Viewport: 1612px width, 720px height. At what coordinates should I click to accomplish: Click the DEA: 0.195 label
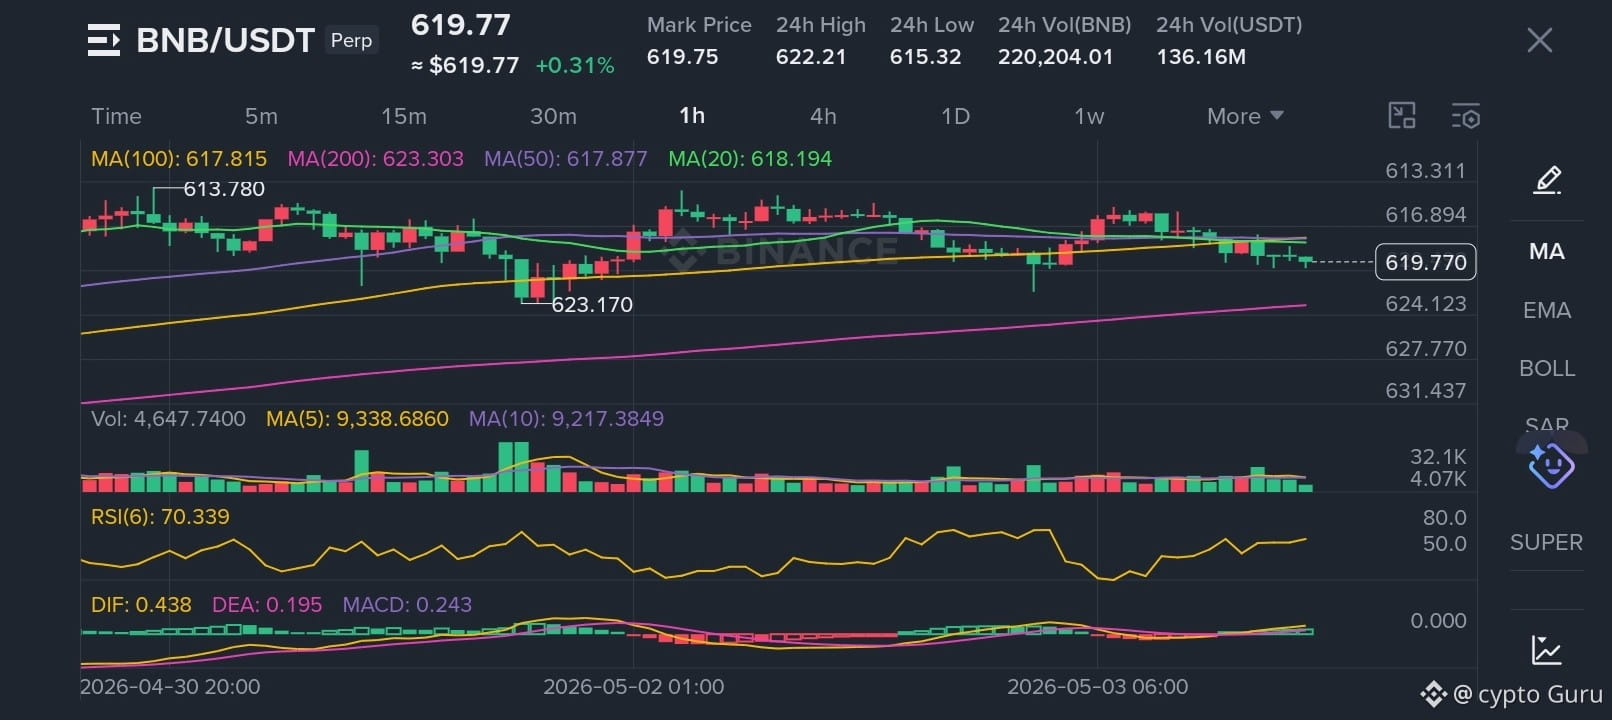(267, 604)
